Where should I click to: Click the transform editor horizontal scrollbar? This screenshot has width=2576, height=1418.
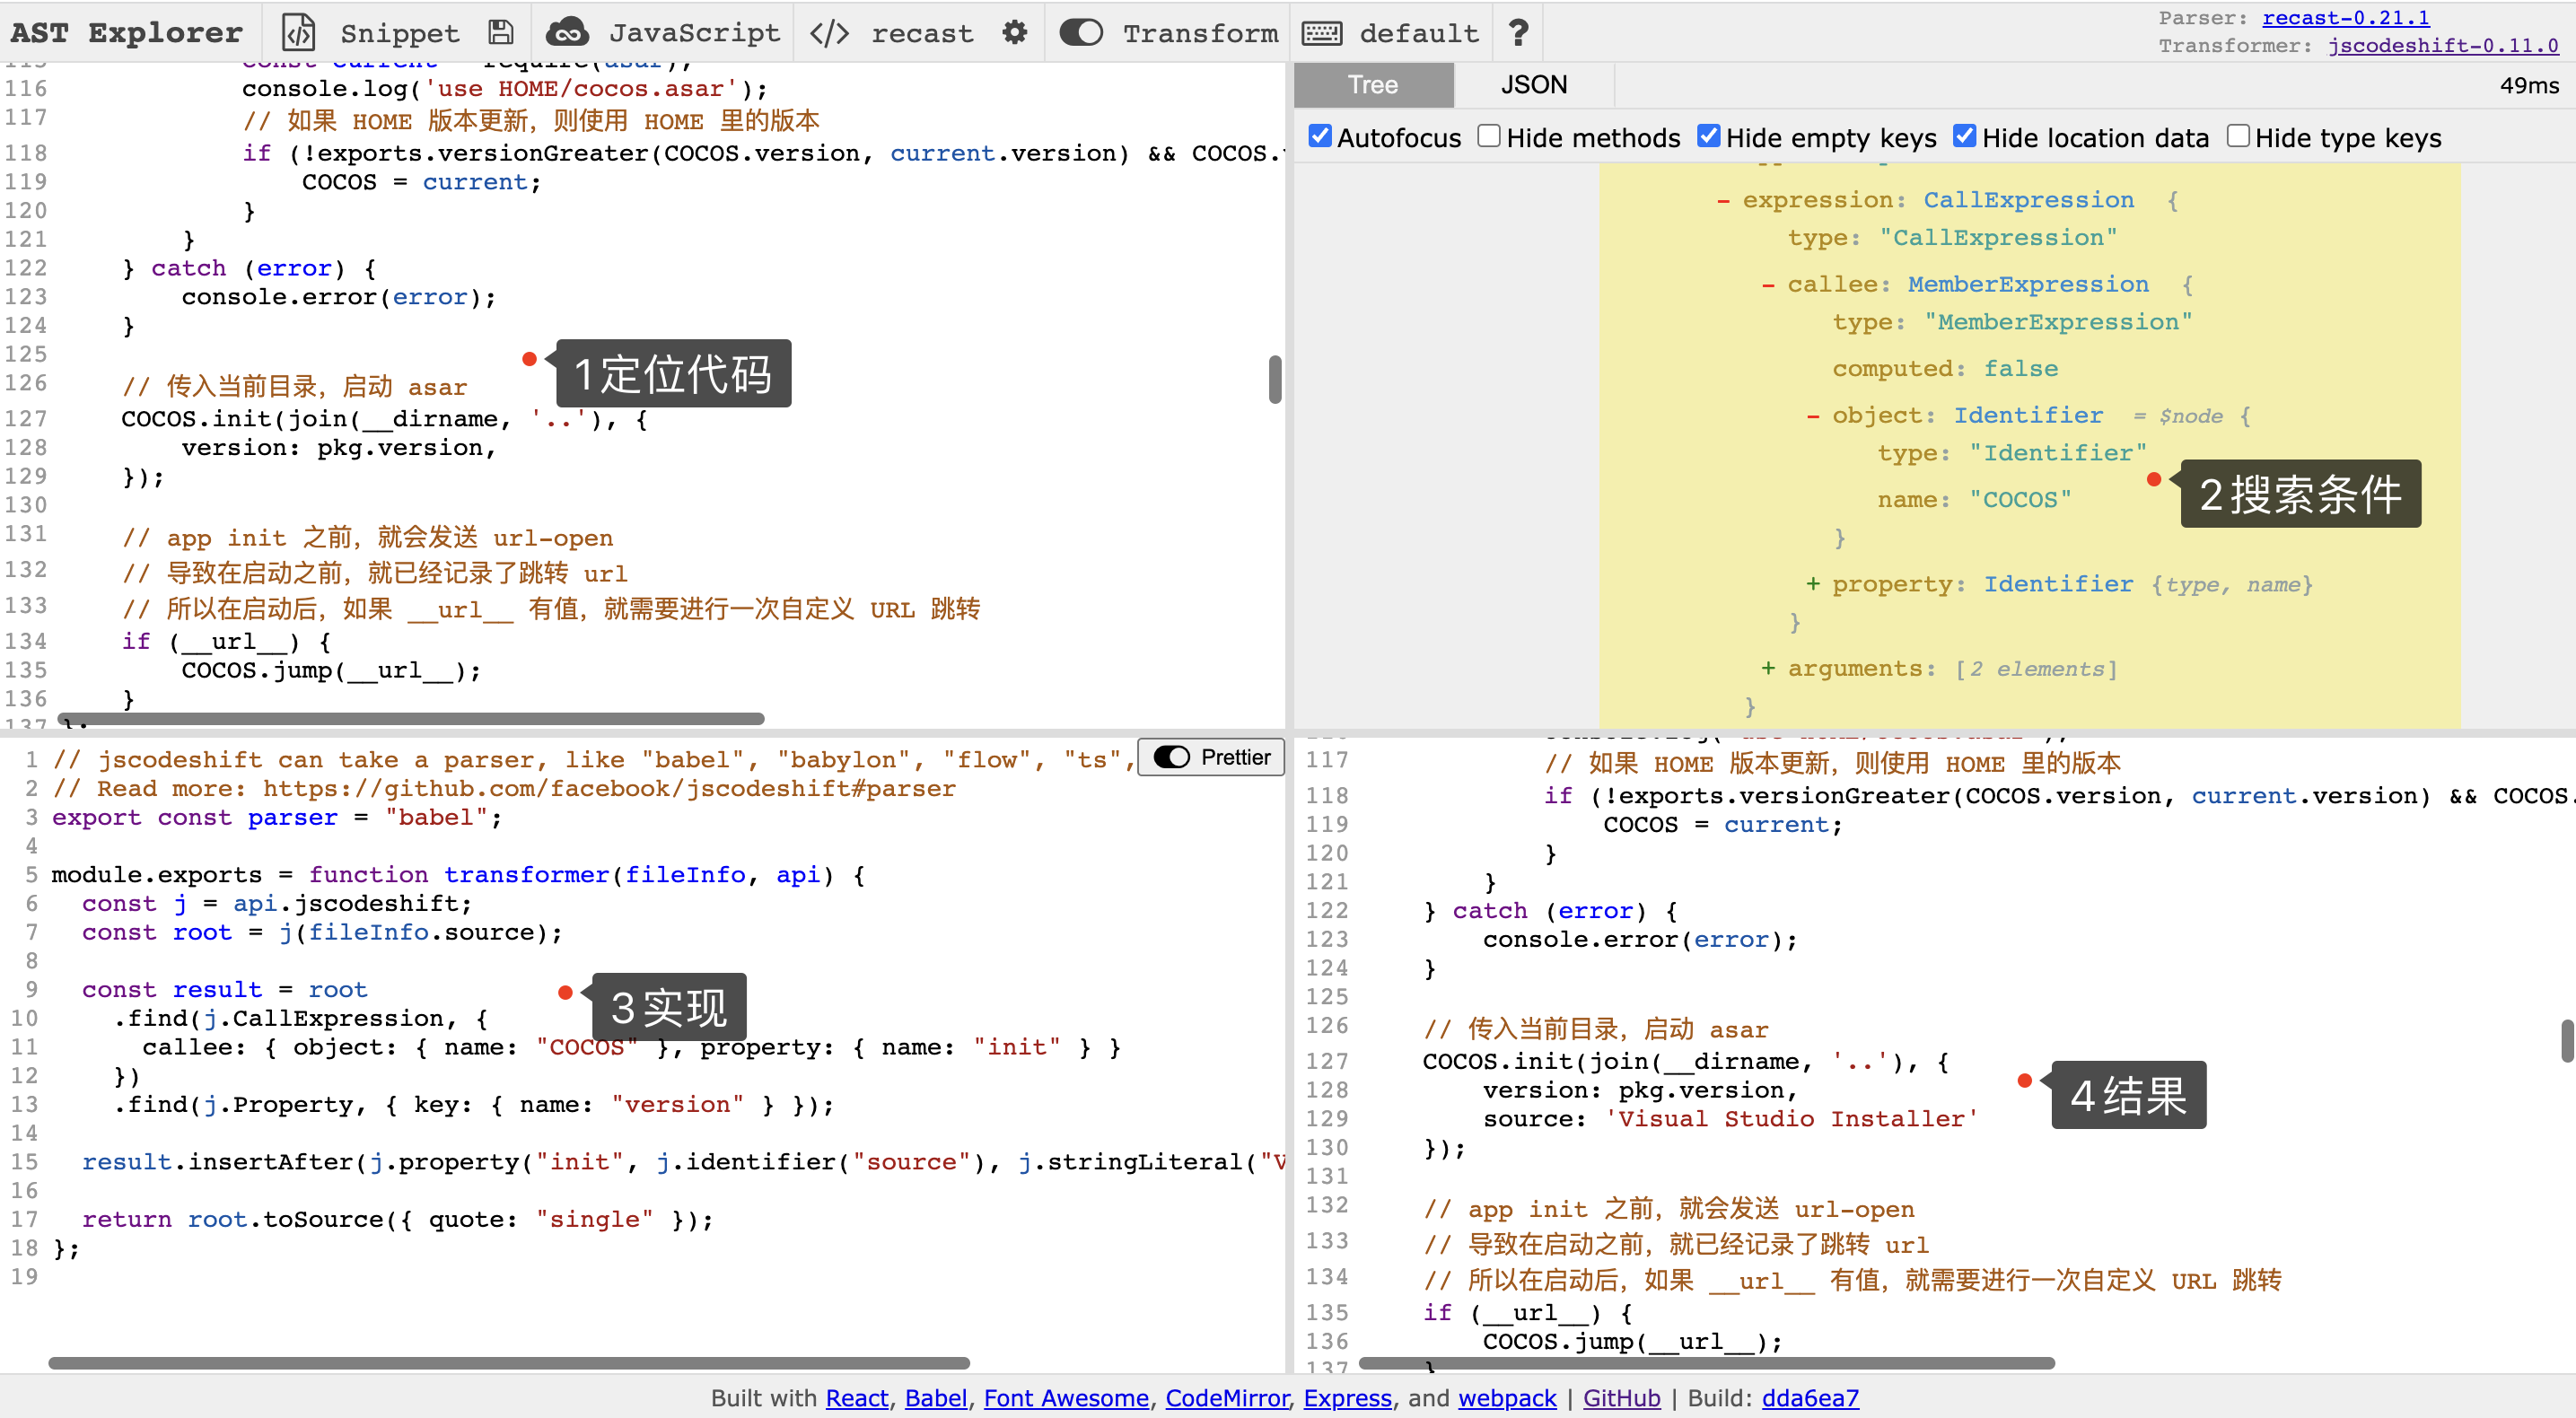[x=509, y=1363]
